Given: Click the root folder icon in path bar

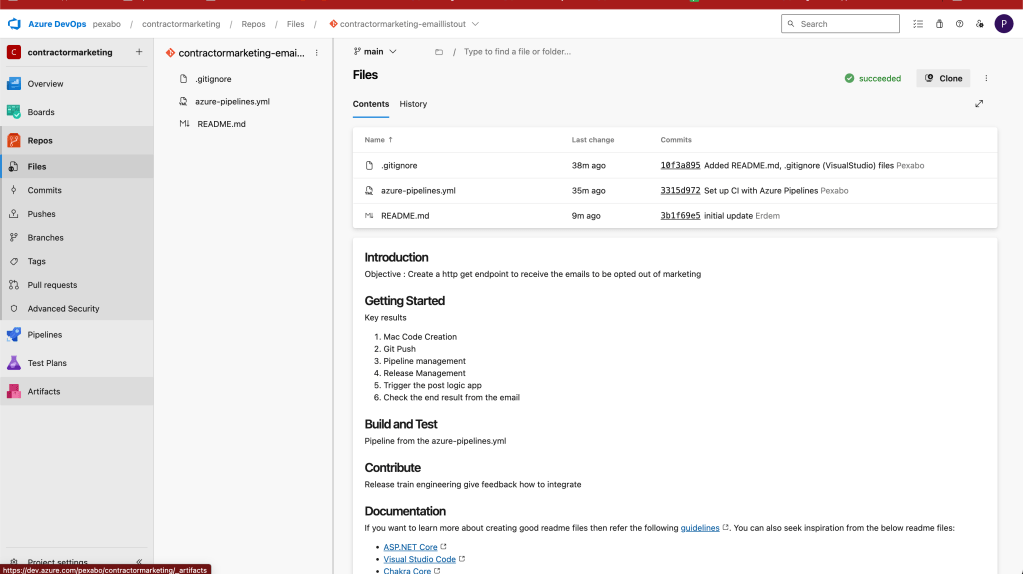Looking at the screenshot, I should click(x=438, y=52).
